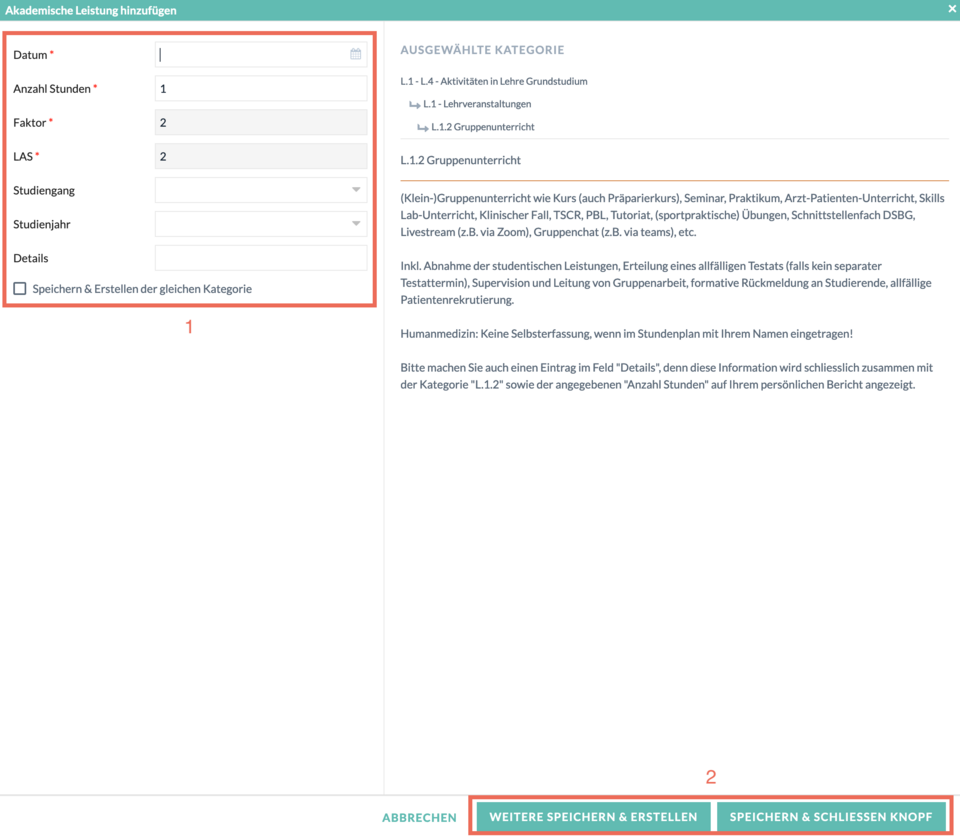
Task: Select L.1 - L.4 Aktivitäten in Lehre Grundstudium
Action: [x=493, y=81]
